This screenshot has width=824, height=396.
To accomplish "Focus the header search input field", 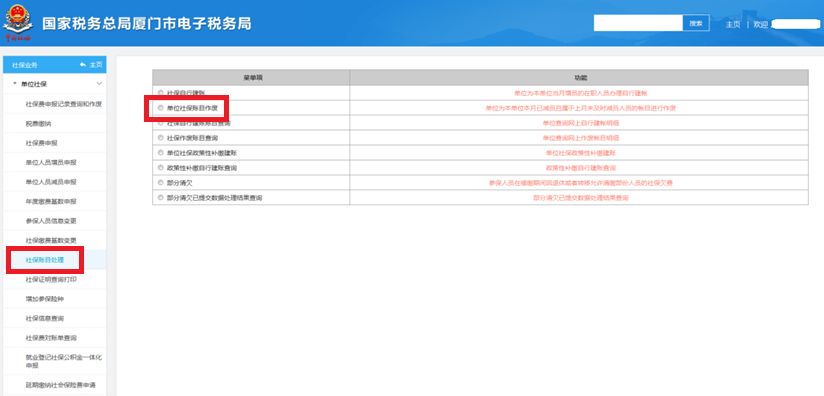I will [x=638, y=23].
